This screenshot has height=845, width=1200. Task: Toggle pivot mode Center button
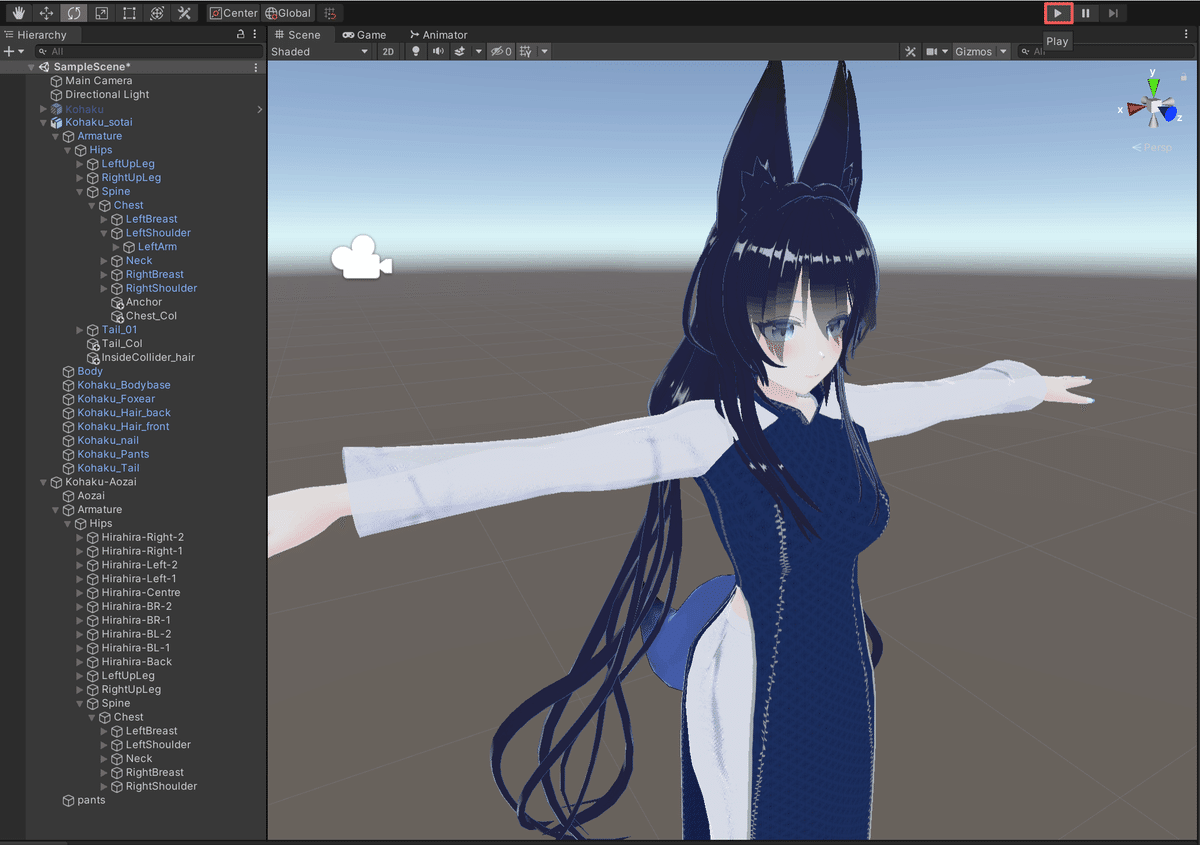click(x=234, y=13)
